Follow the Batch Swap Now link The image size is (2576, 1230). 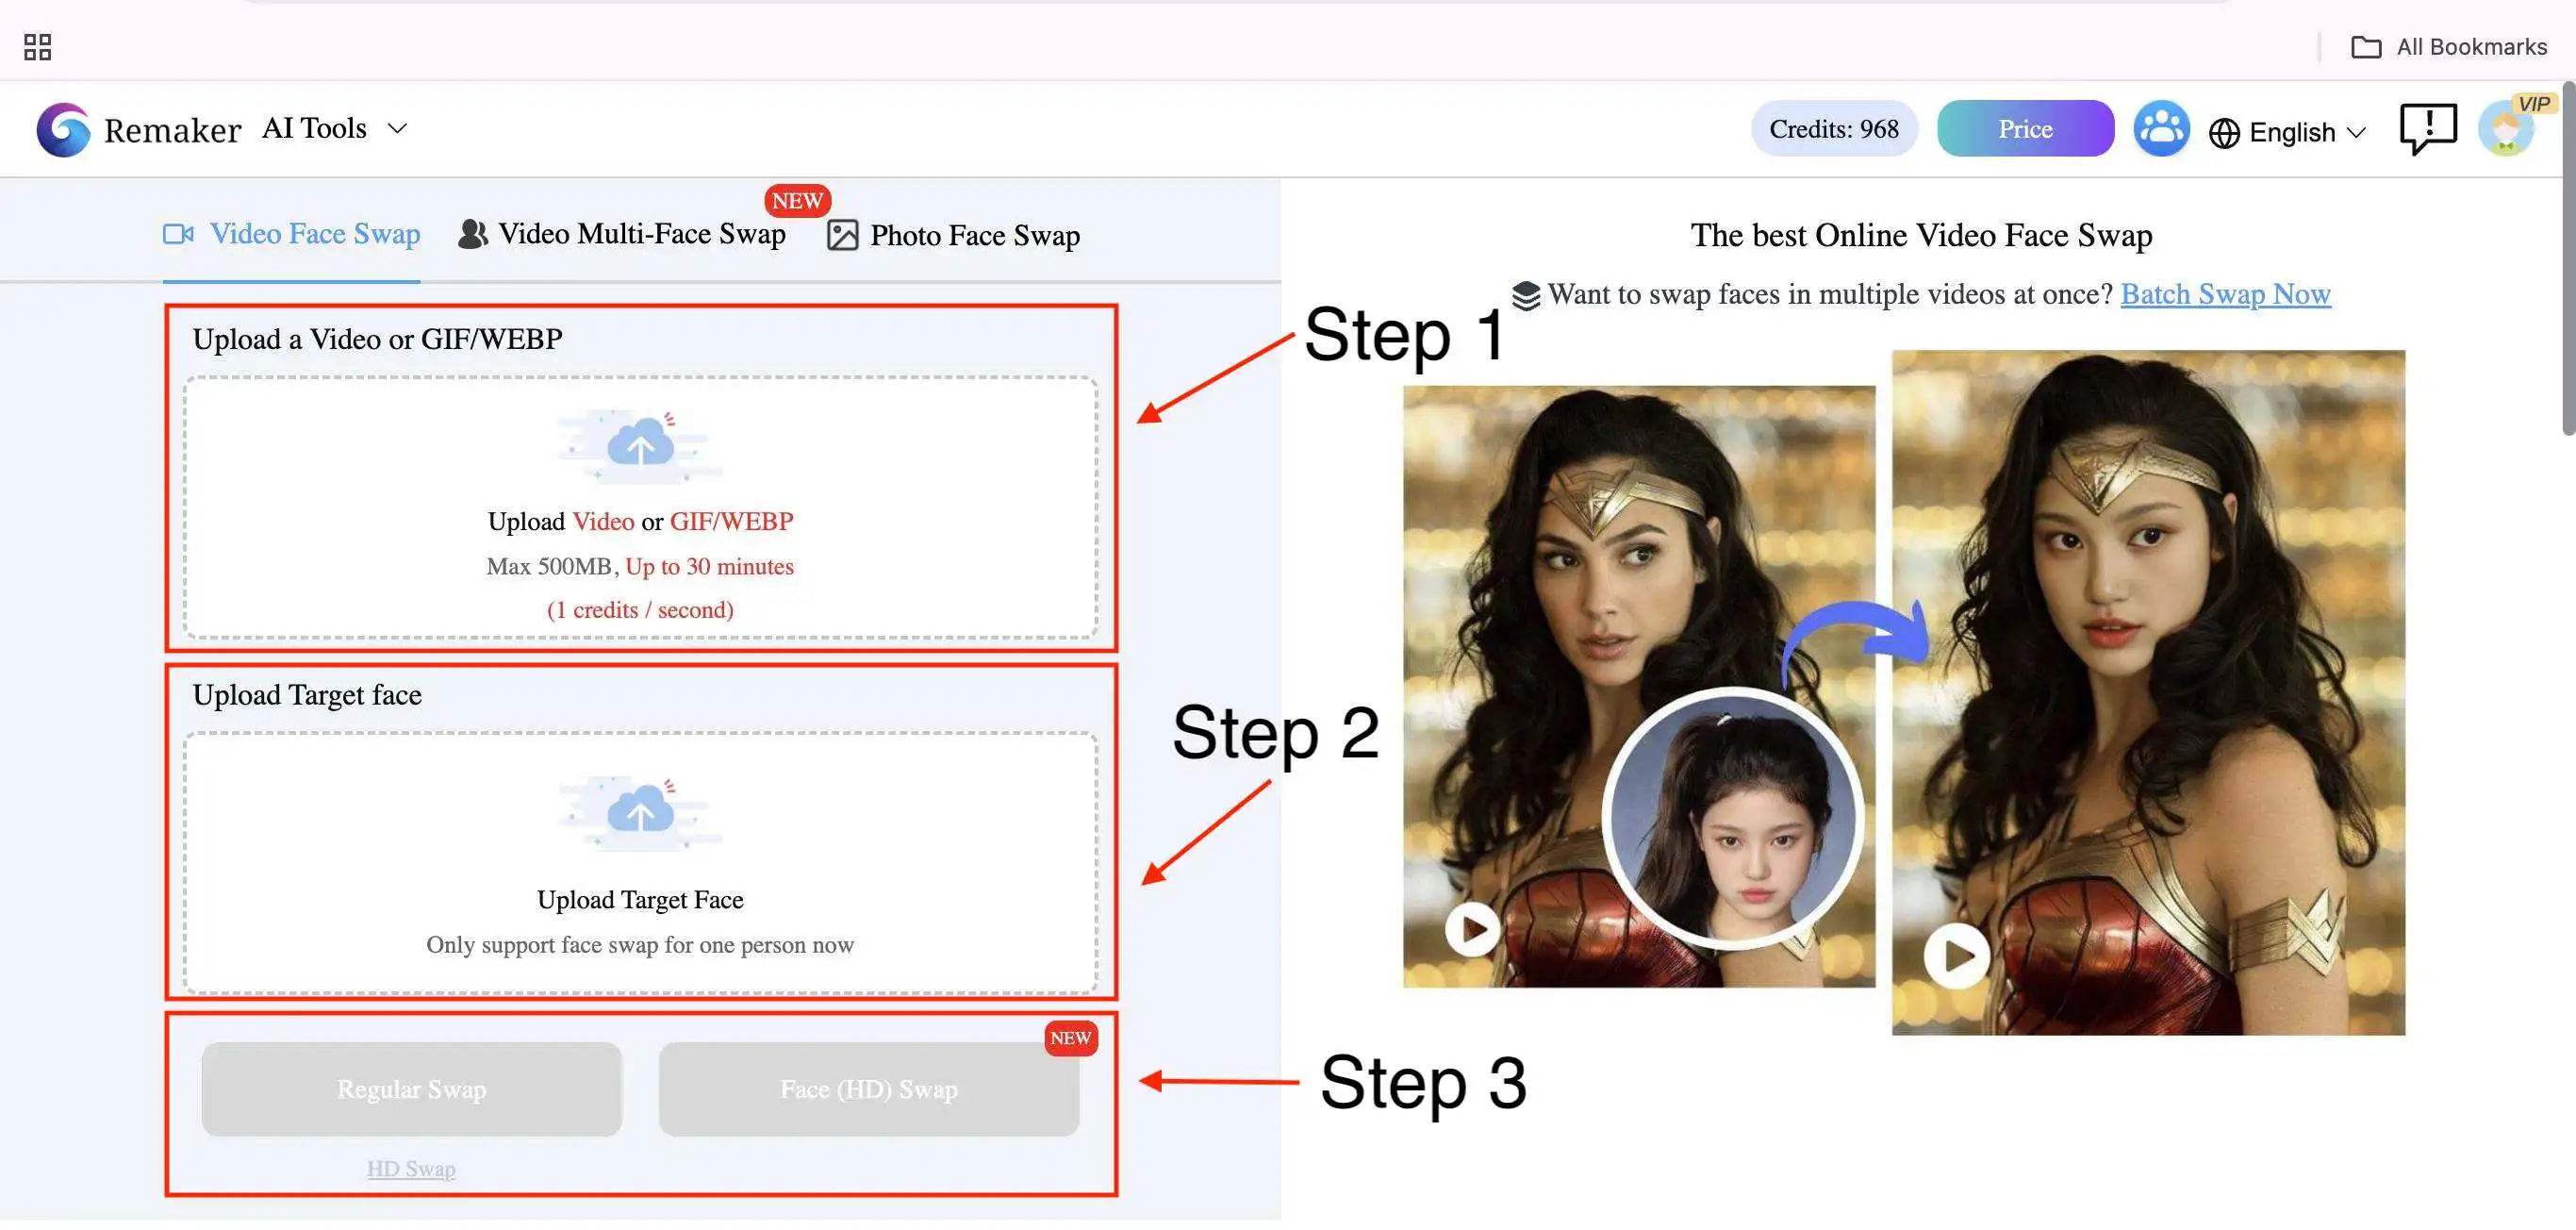[2225, 294]
